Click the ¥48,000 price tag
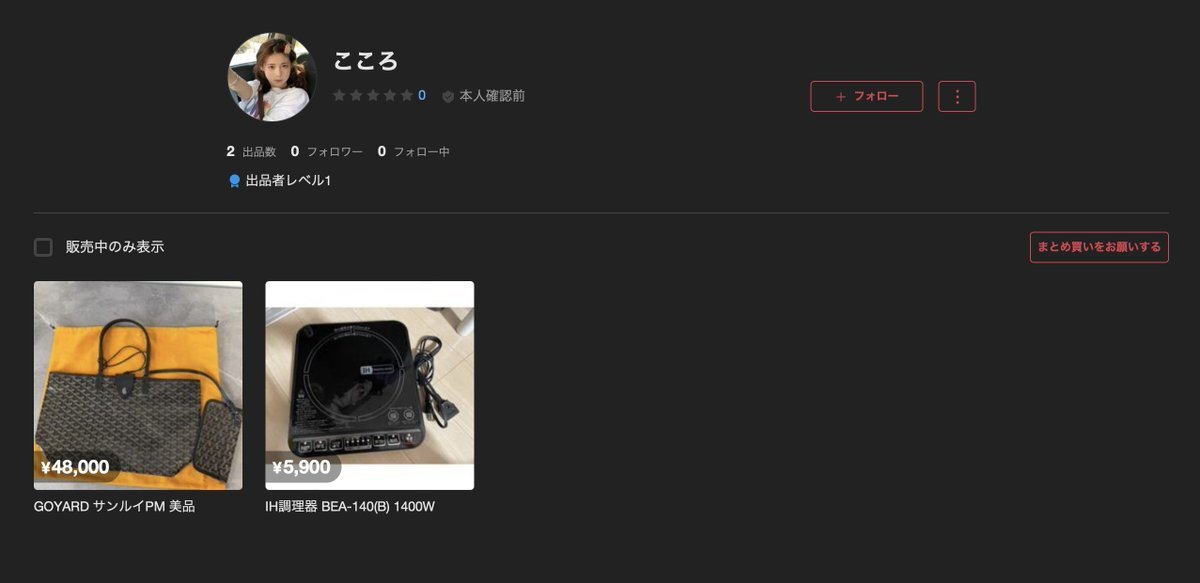1200x583 pixels. (76, 467)
